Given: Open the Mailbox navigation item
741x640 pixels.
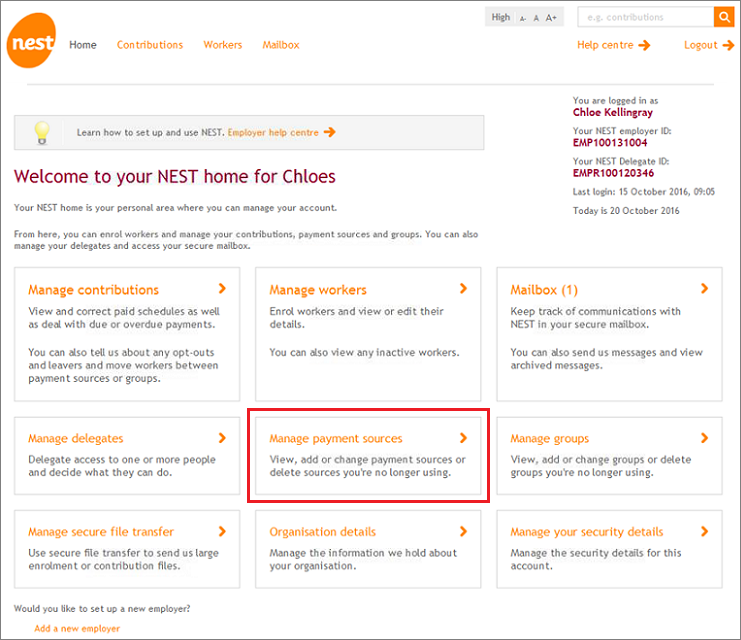Looking at the screenshot, I should (x=281, y=45).
